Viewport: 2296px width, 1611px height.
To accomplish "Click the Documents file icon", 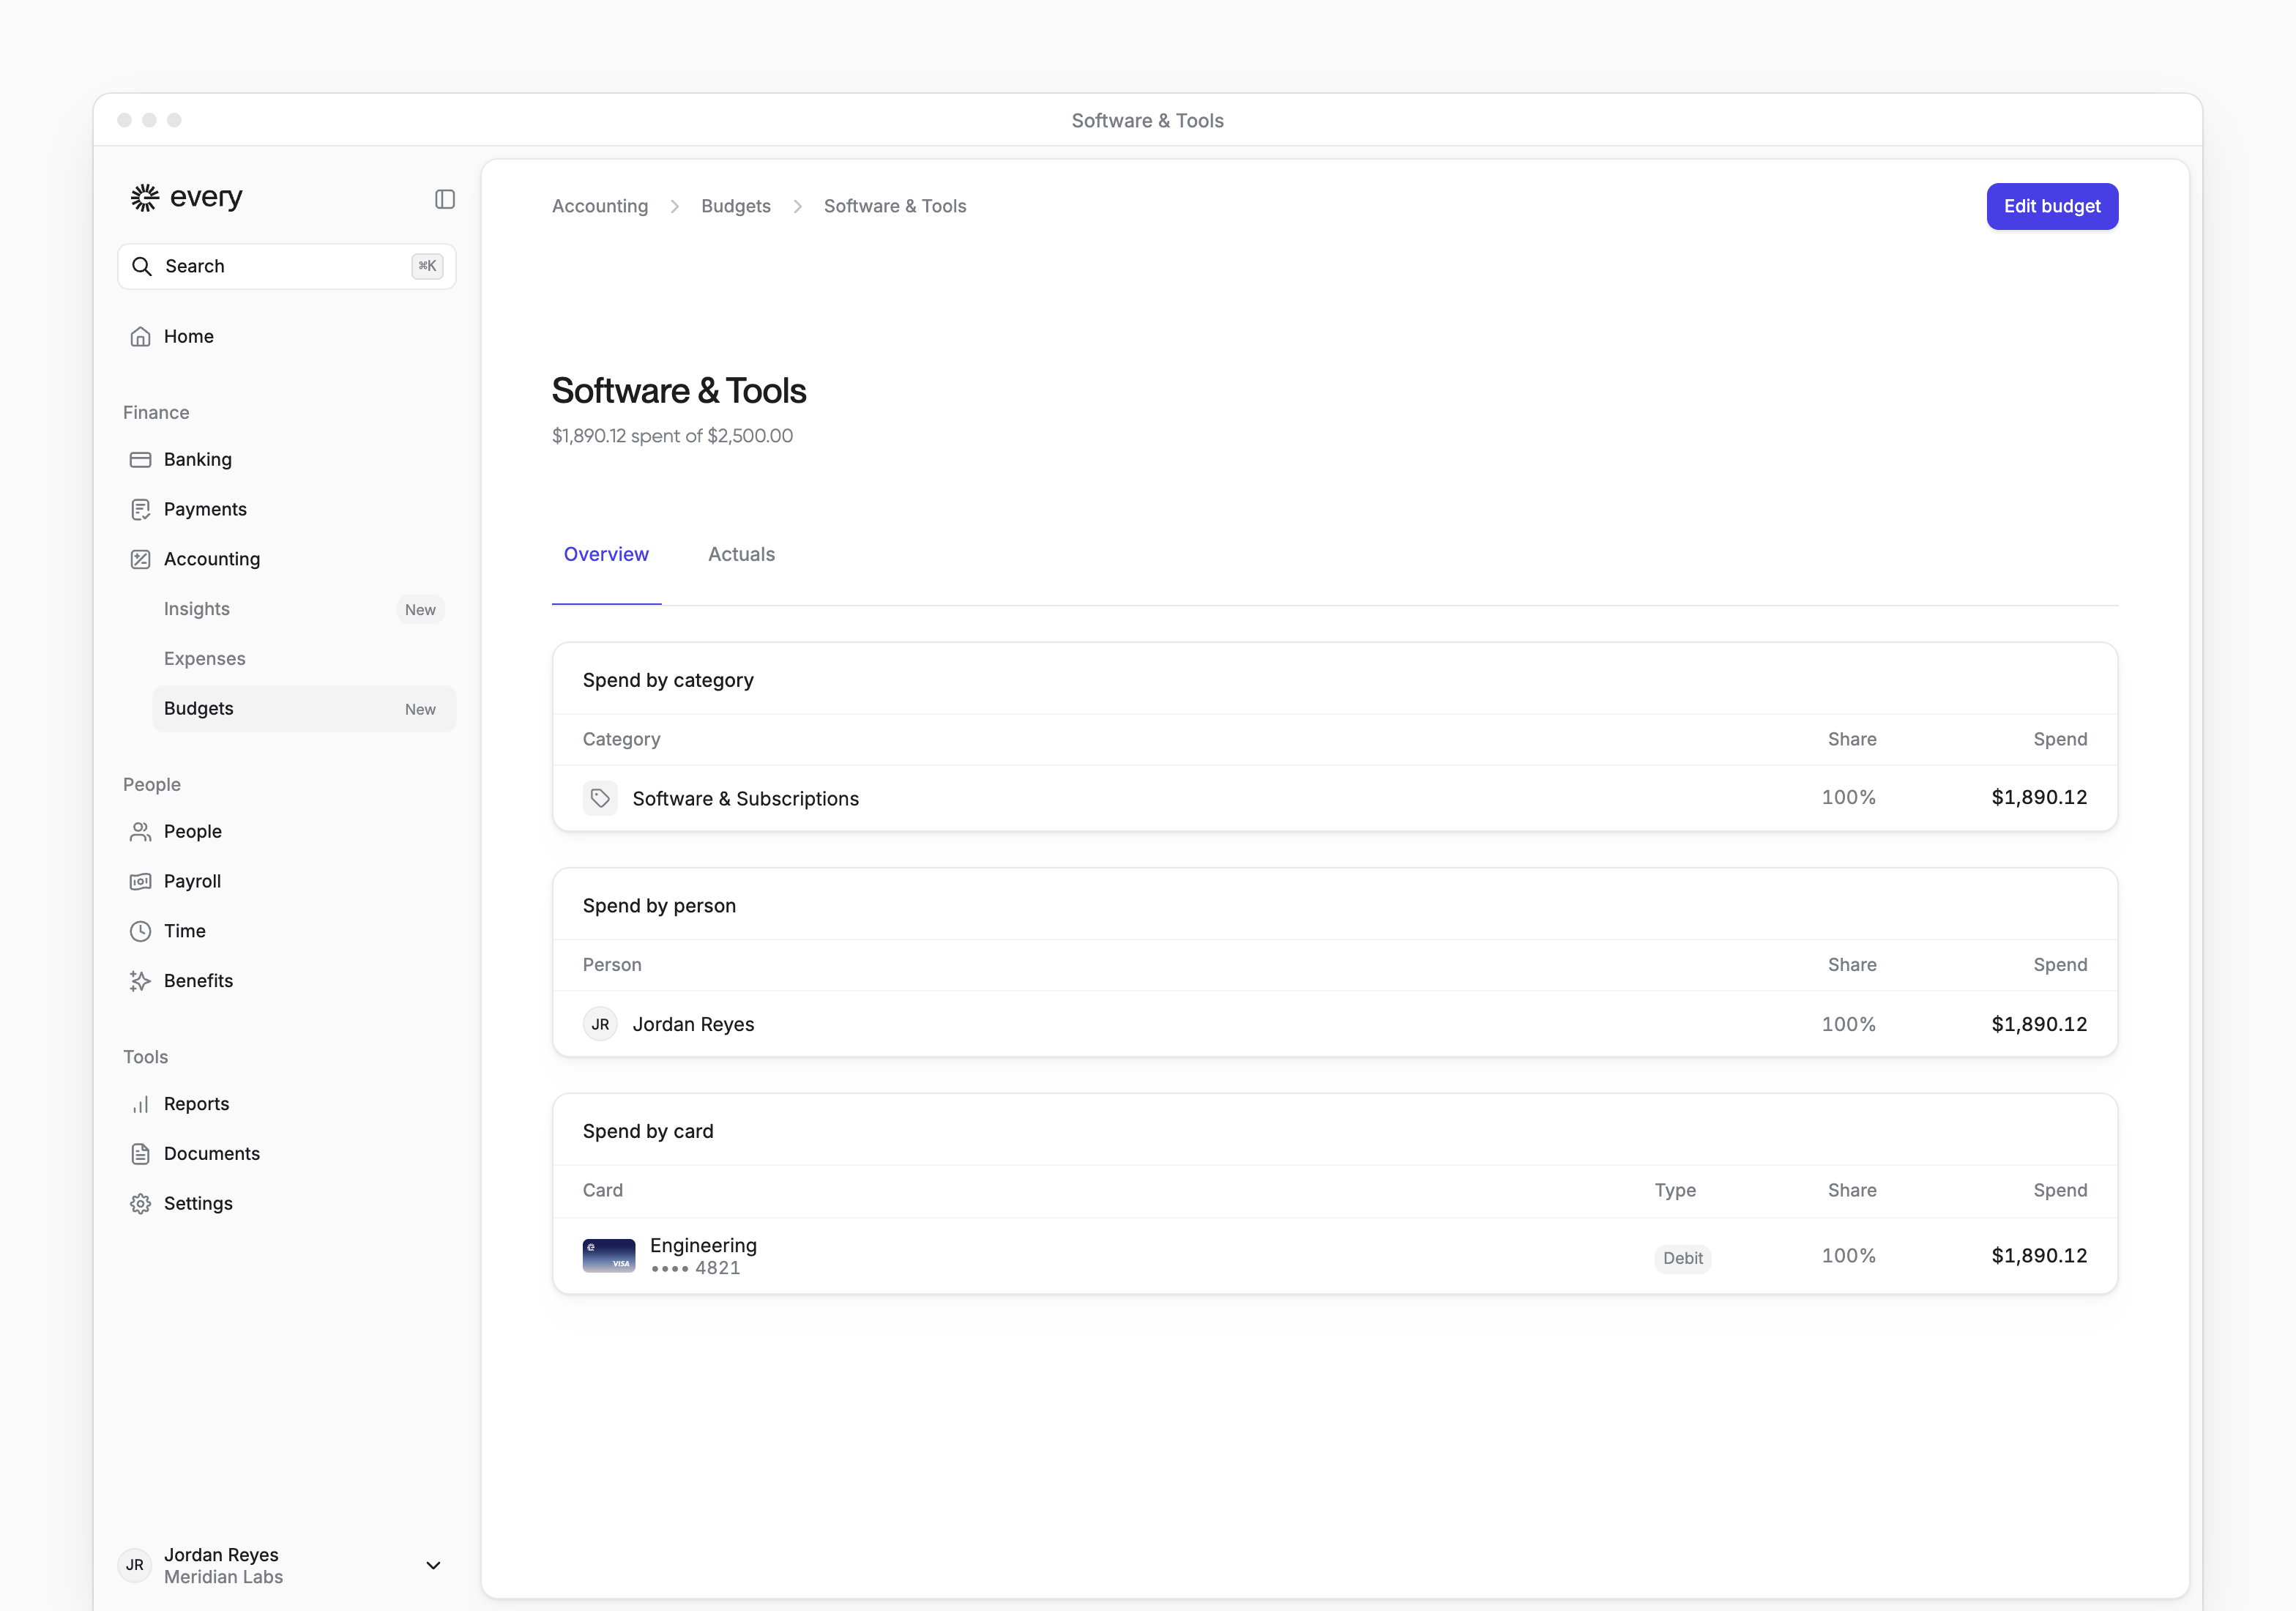I will [140, 1154].
